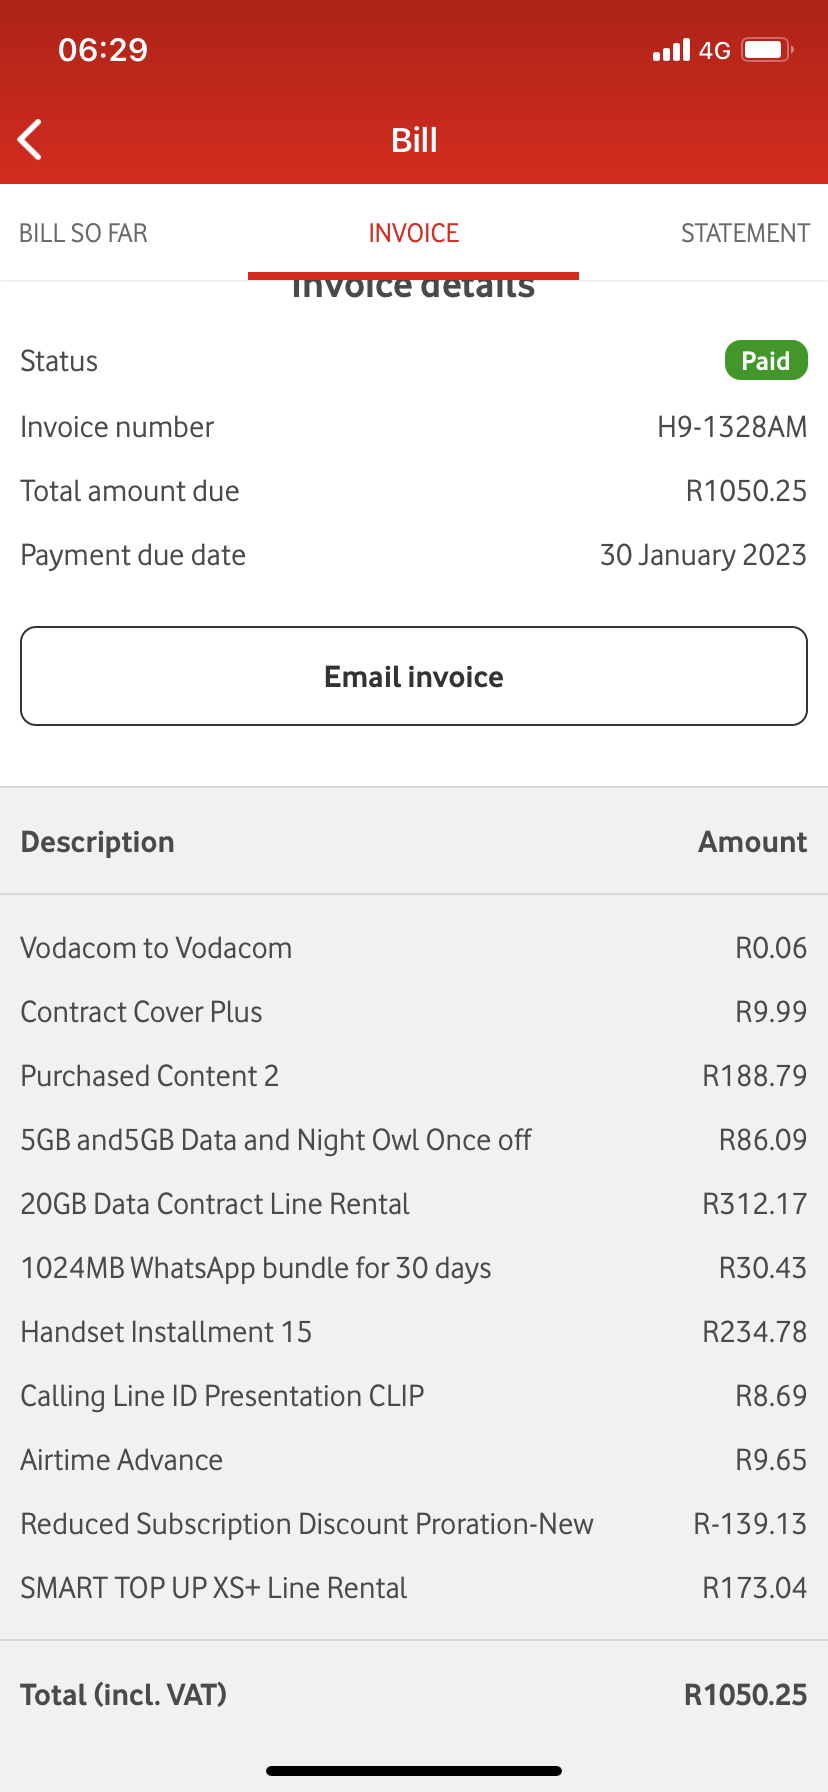
Task: Tap the 4G network indicator
Action: click(715, 51)
